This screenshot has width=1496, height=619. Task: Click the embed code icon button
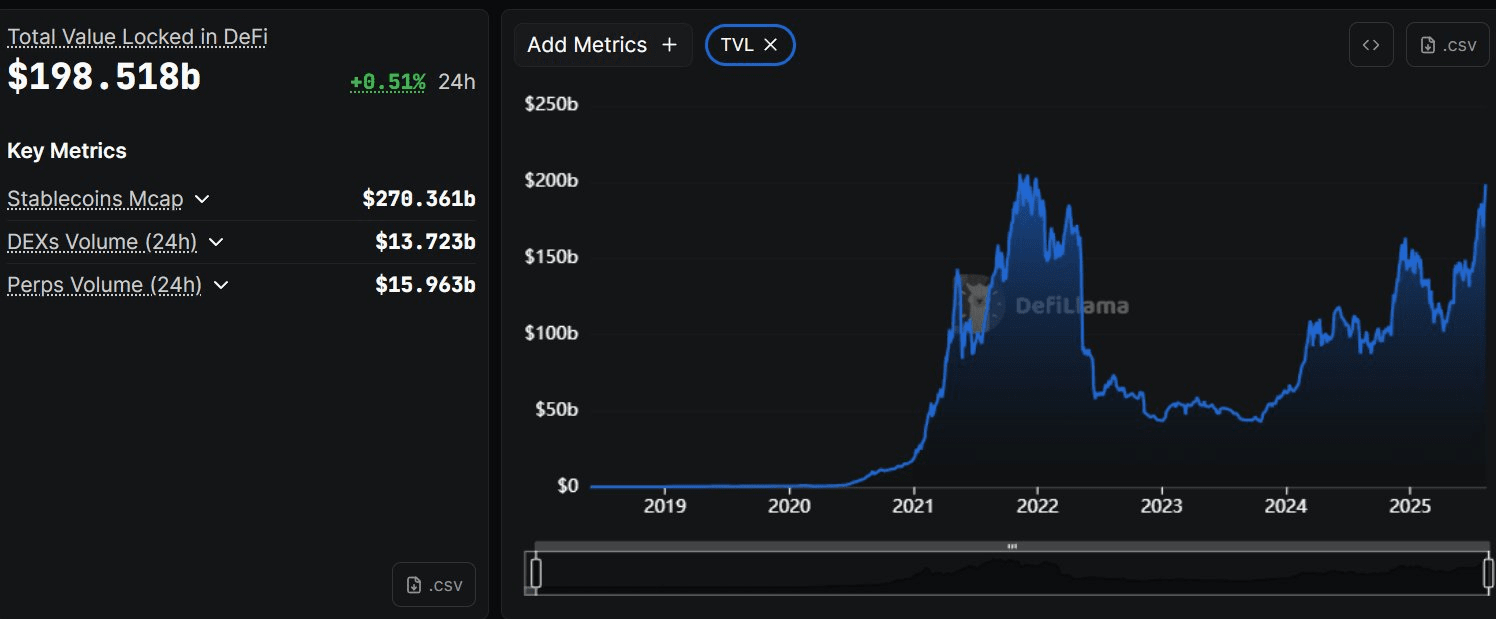(x=1371, y=45)
